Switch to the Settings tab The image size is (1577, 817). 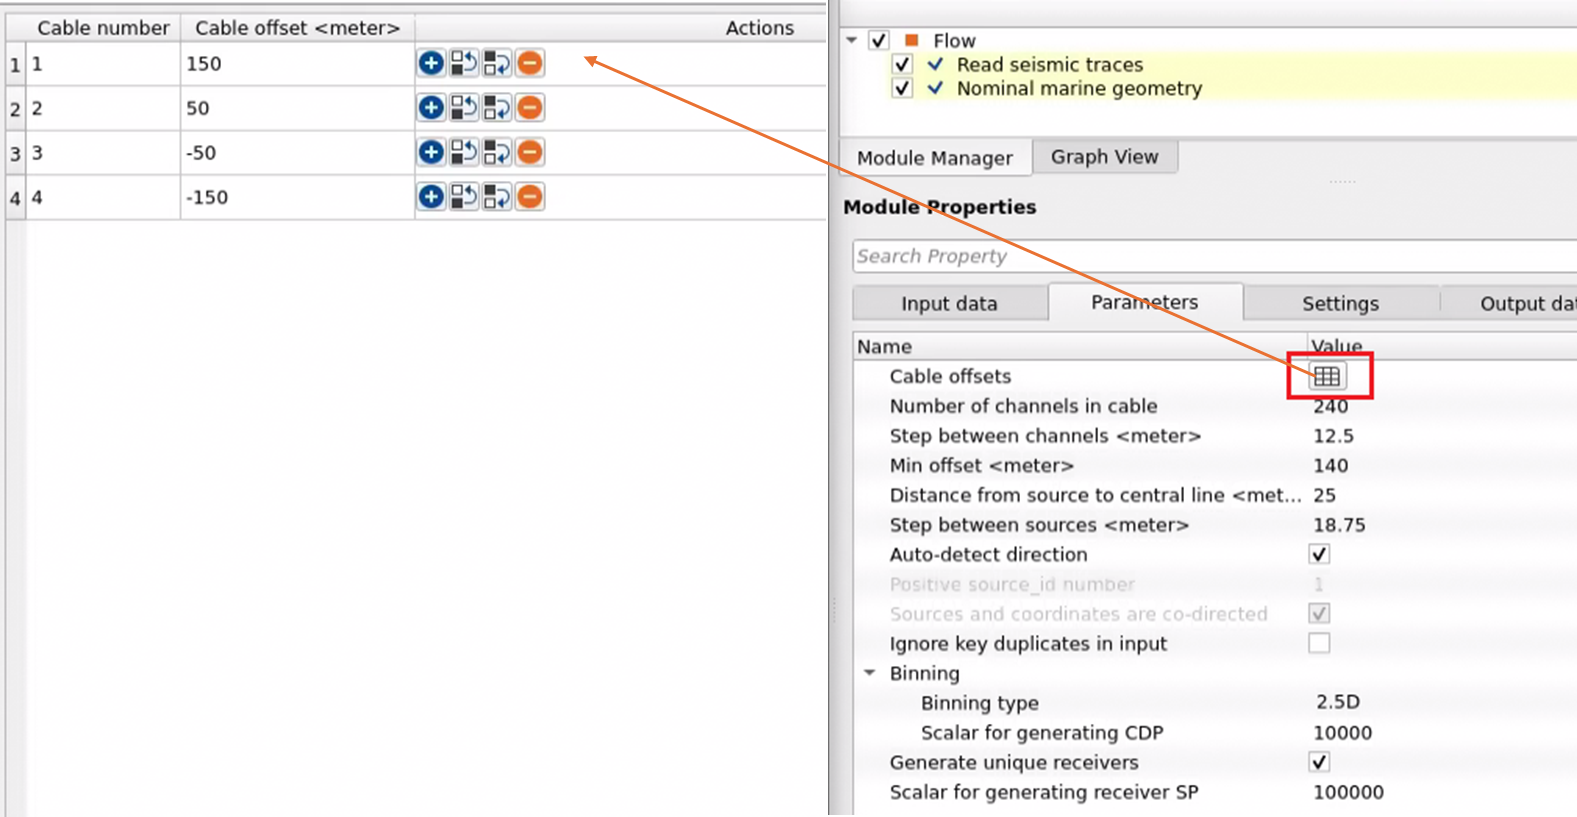1340,304
